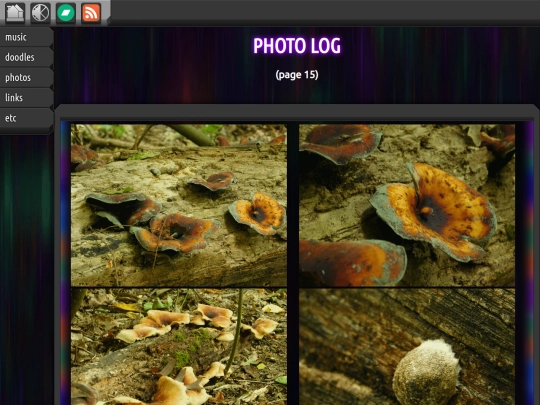This screenshot has width=540, height=405.
Task: Open the doodles section
Action: click(27, 57)
